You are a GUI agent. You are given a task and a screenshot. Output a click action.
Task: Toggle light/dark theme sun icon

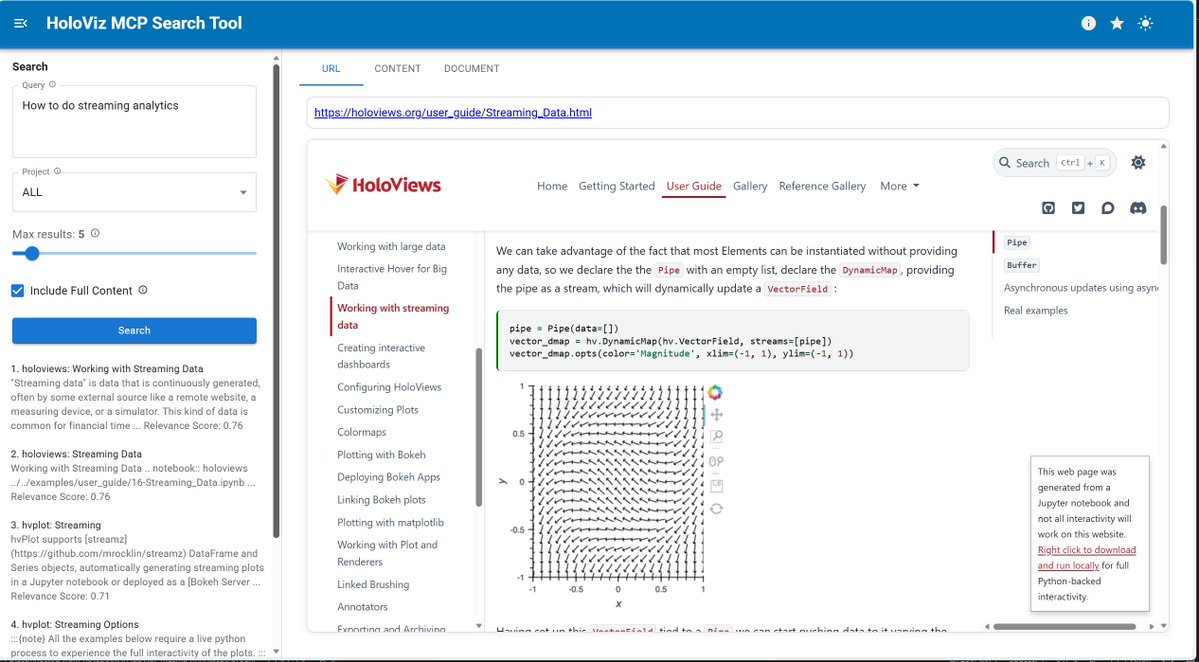point(1145,24)
